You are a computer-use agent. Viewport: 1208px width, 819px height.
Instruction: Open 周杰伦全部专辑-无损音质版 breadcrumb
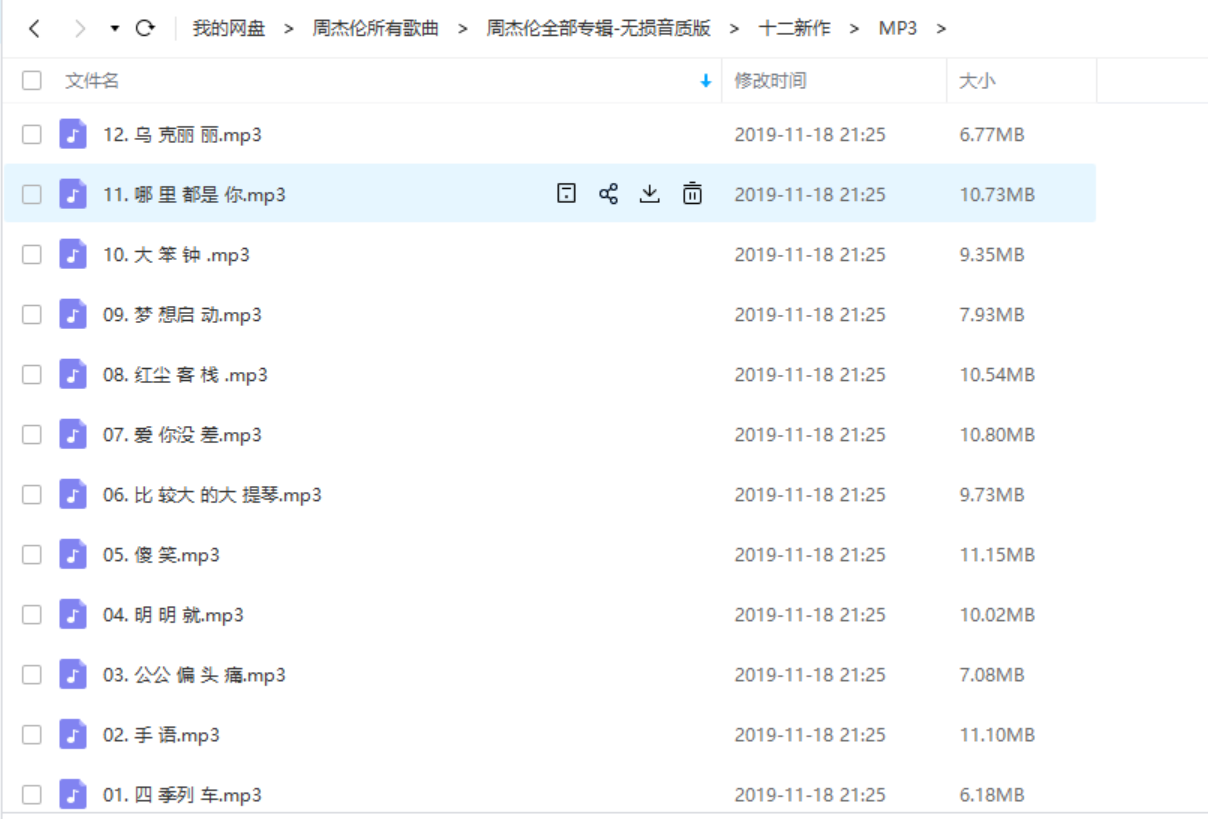(598, 28)
